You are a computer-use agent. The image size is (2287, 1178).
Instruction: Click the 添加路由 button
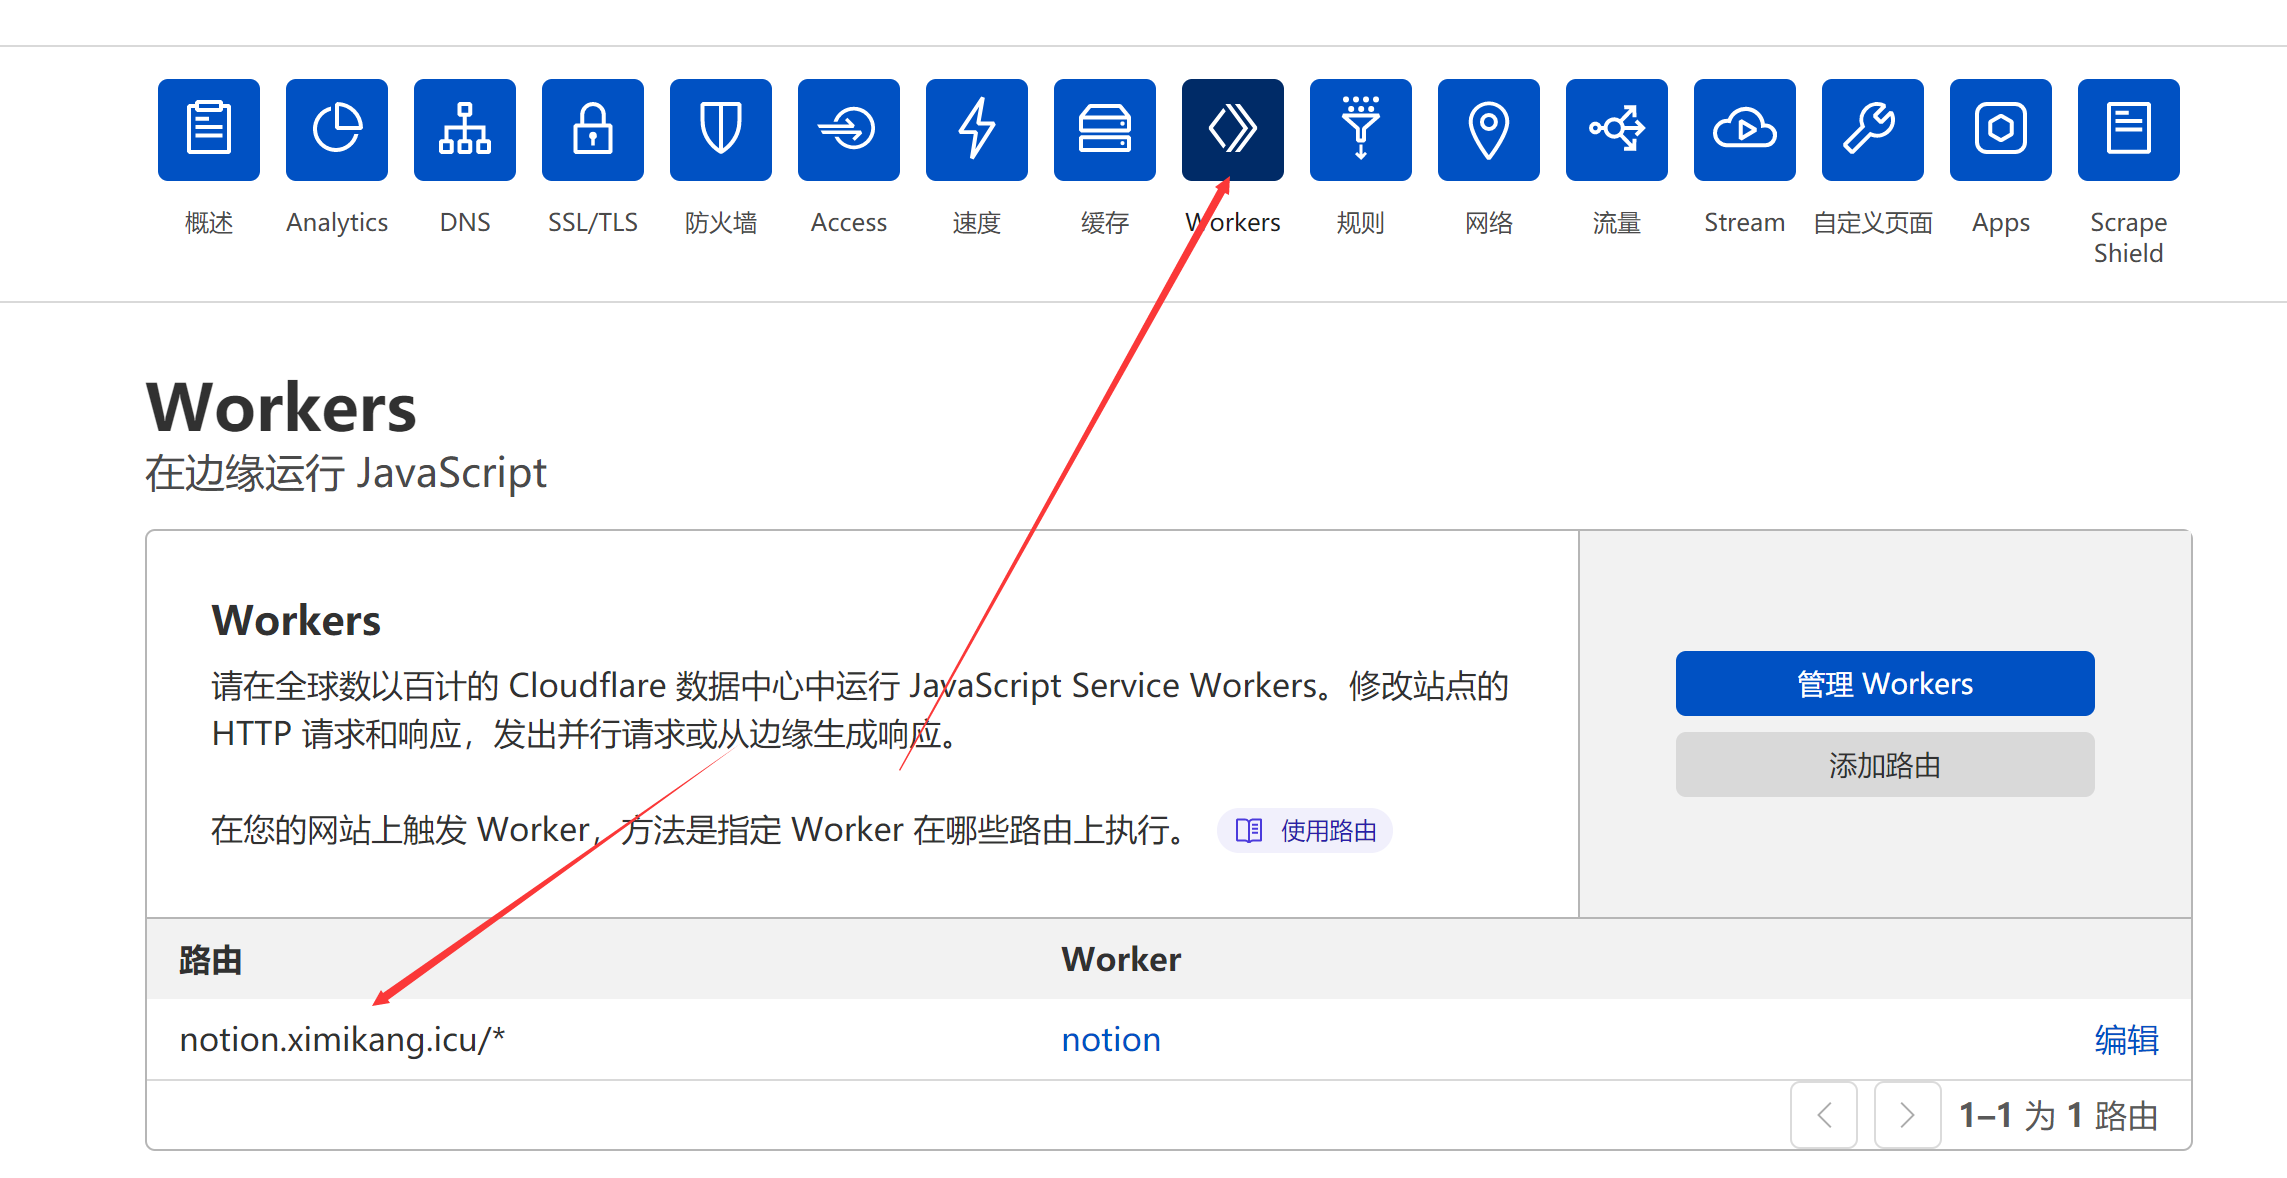(1885, 765)
